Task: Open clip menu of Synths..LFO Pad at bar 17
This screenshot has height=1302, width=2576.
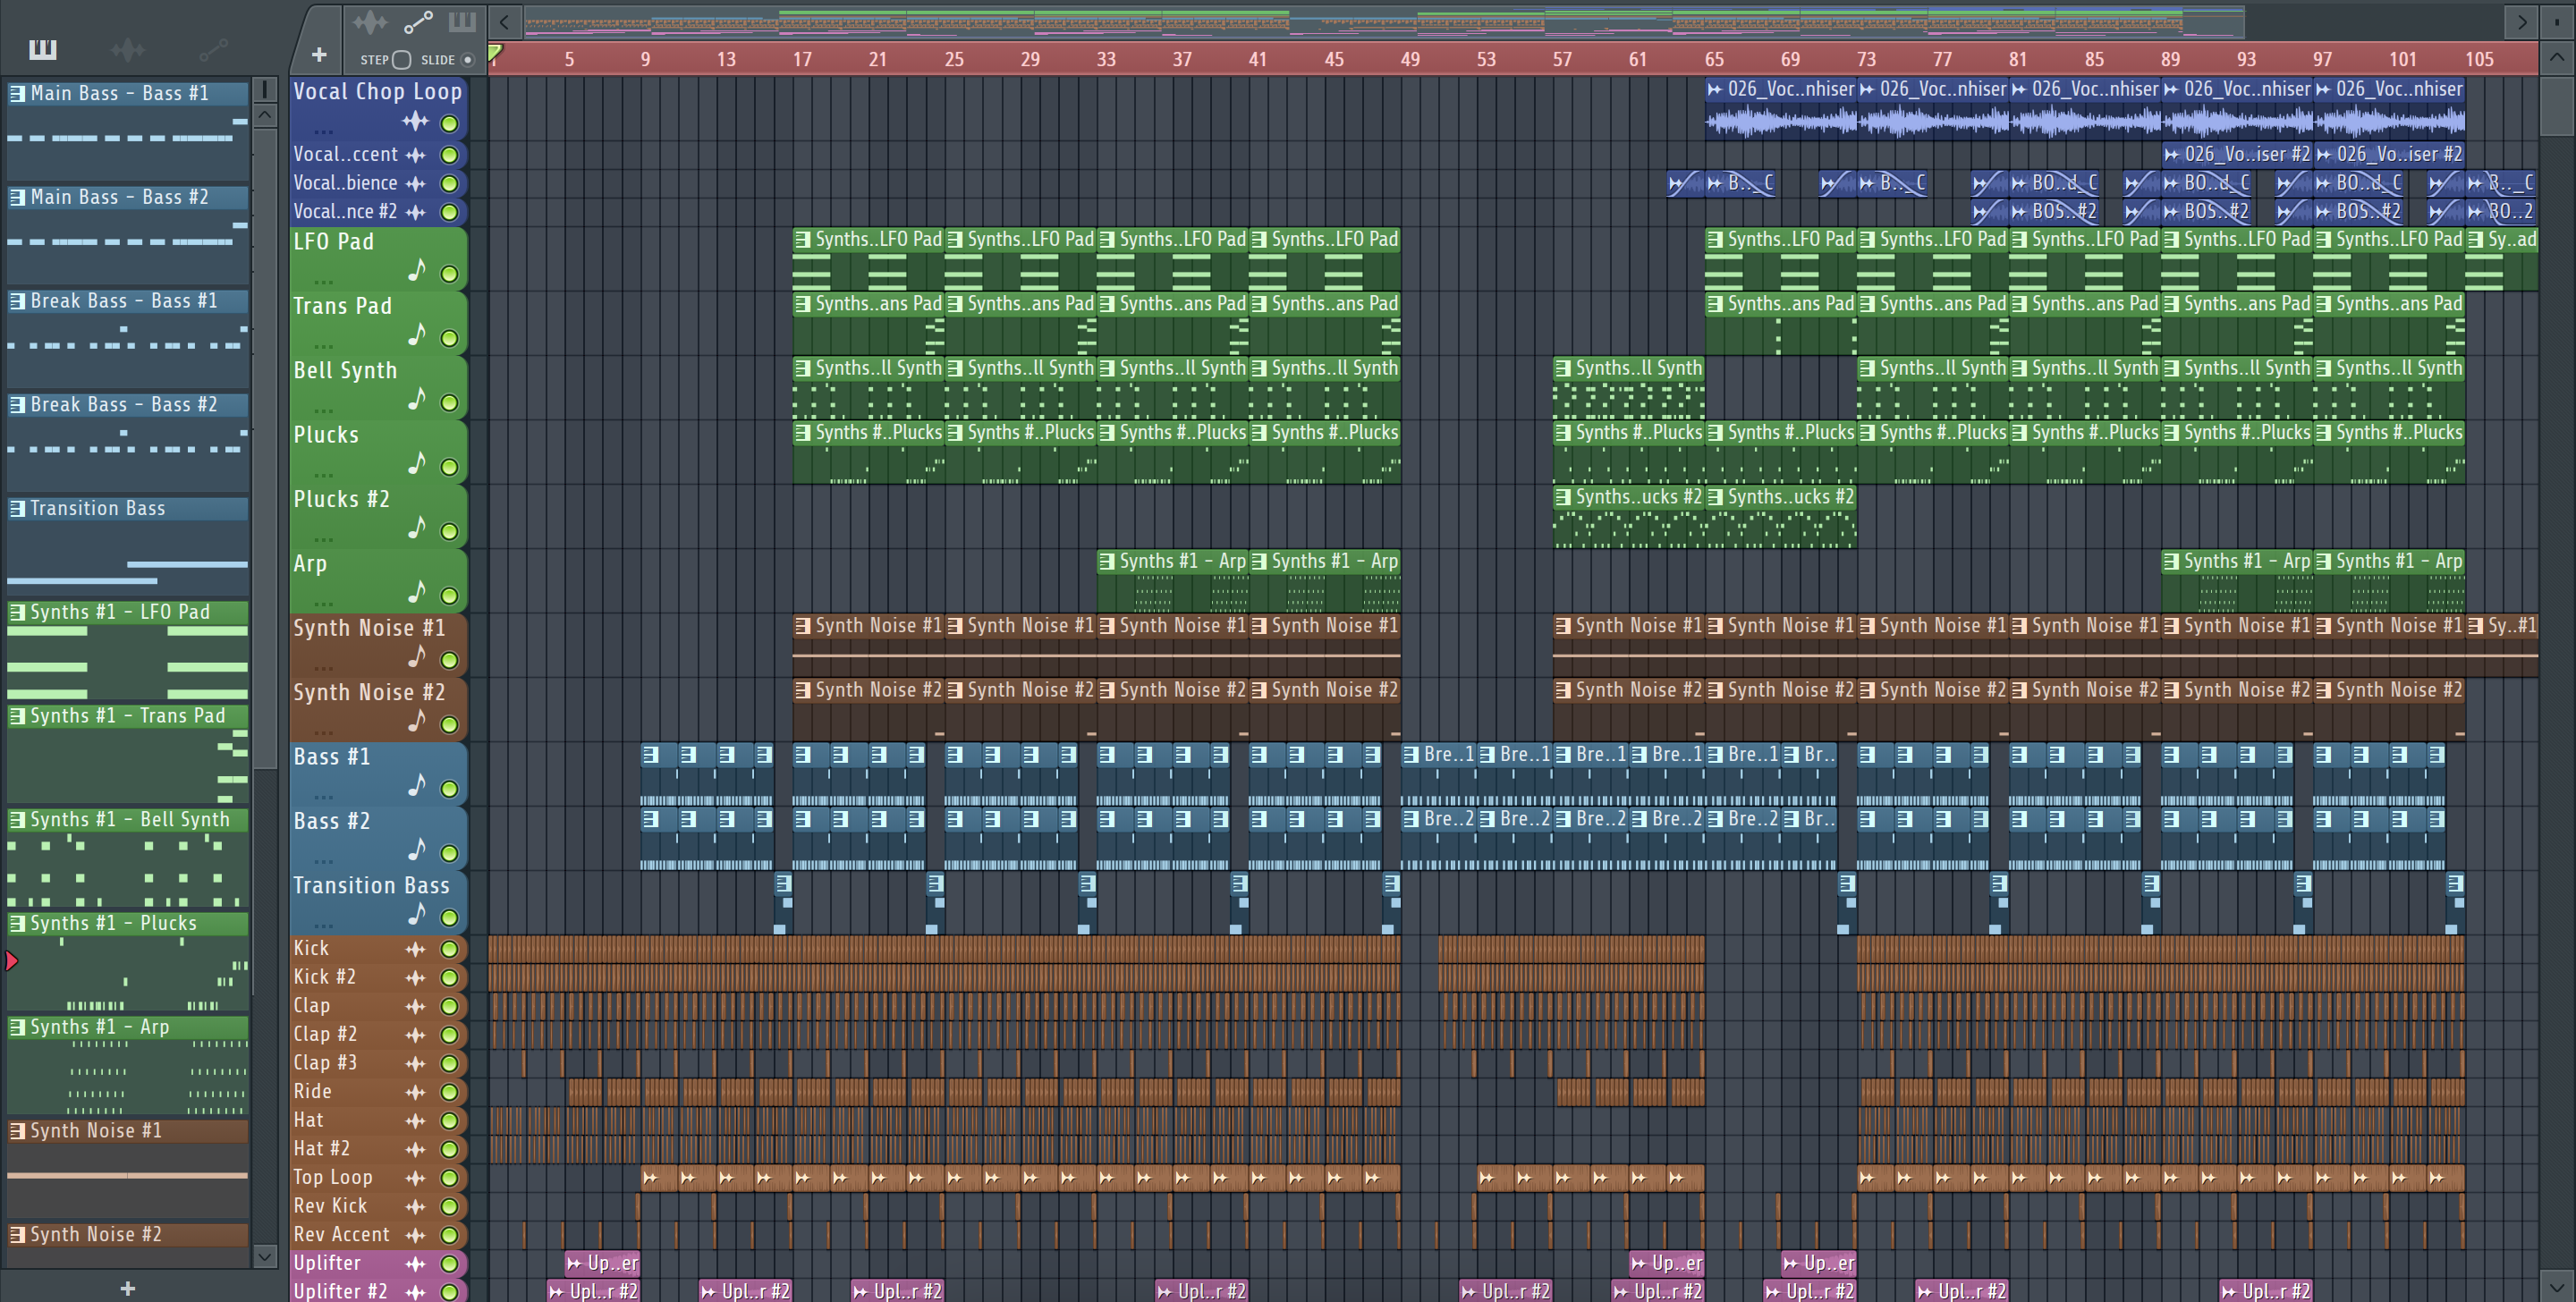Action: coord(802,240)
